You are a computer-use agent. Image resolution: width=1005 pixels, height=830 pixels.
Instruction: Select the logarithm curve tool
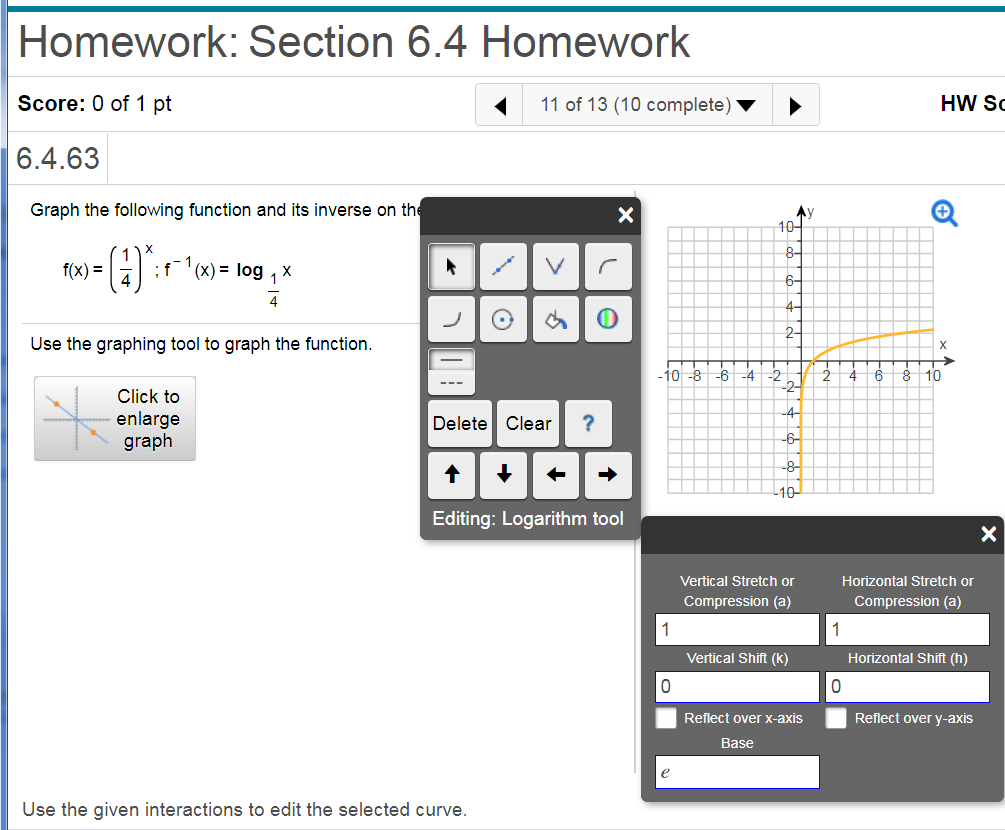click(451, 318)
